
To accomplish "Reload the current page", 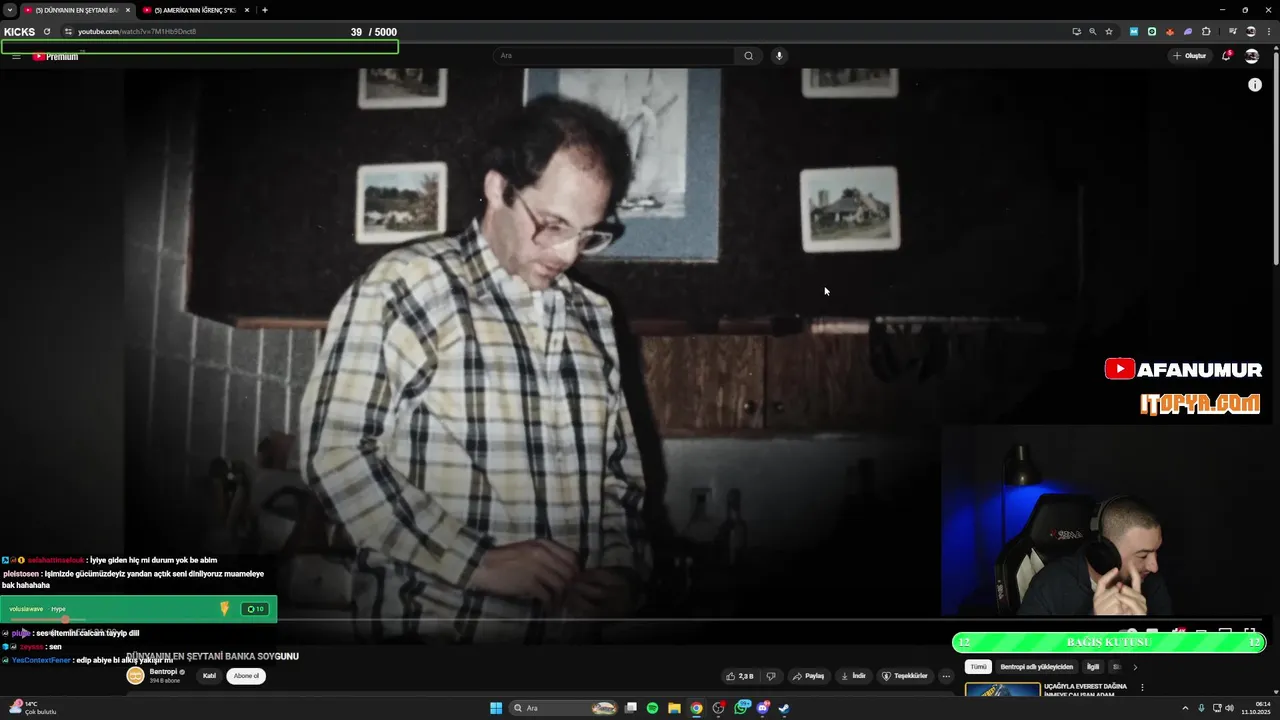I will click(x=47, y=32).
